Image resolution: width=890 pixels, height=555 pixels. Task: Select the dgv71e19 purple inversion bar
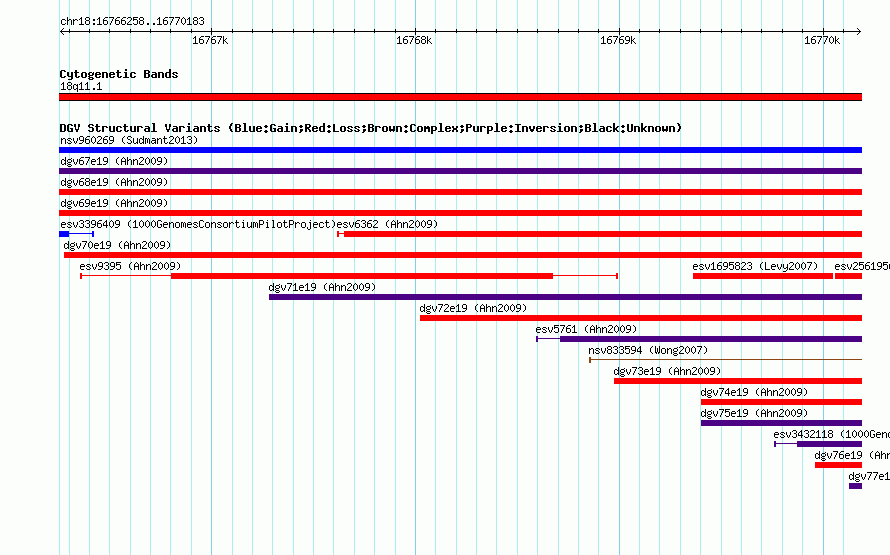click(565, 297)
